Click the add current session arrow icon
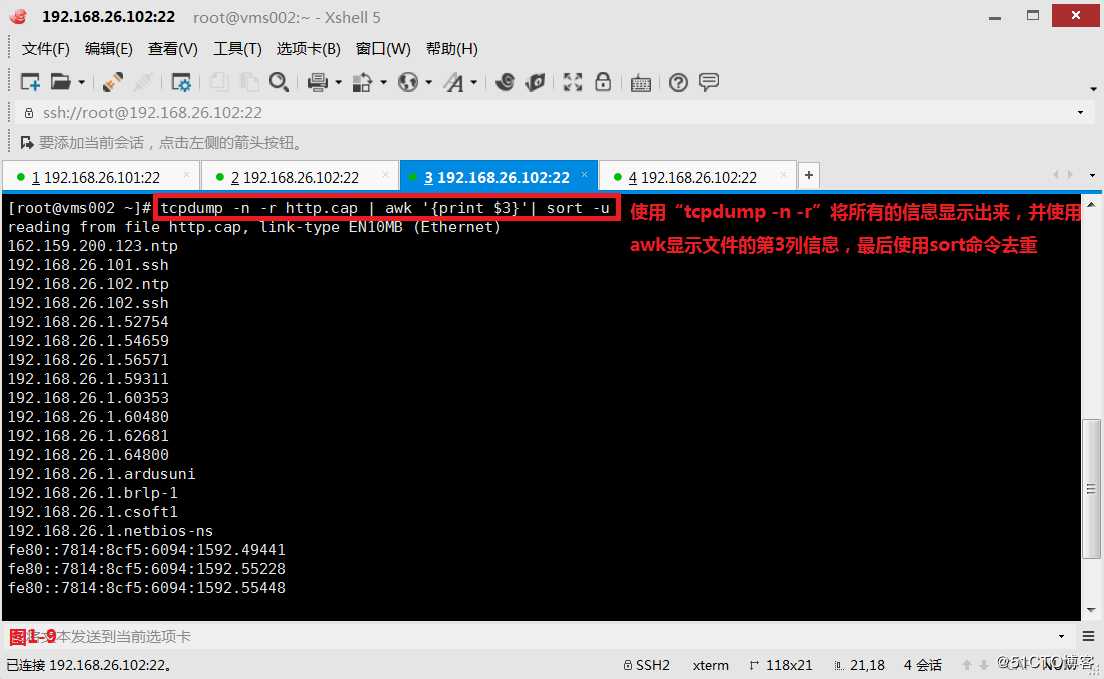The height and width of the screenshot is (679, 1104). click(27, 143)
